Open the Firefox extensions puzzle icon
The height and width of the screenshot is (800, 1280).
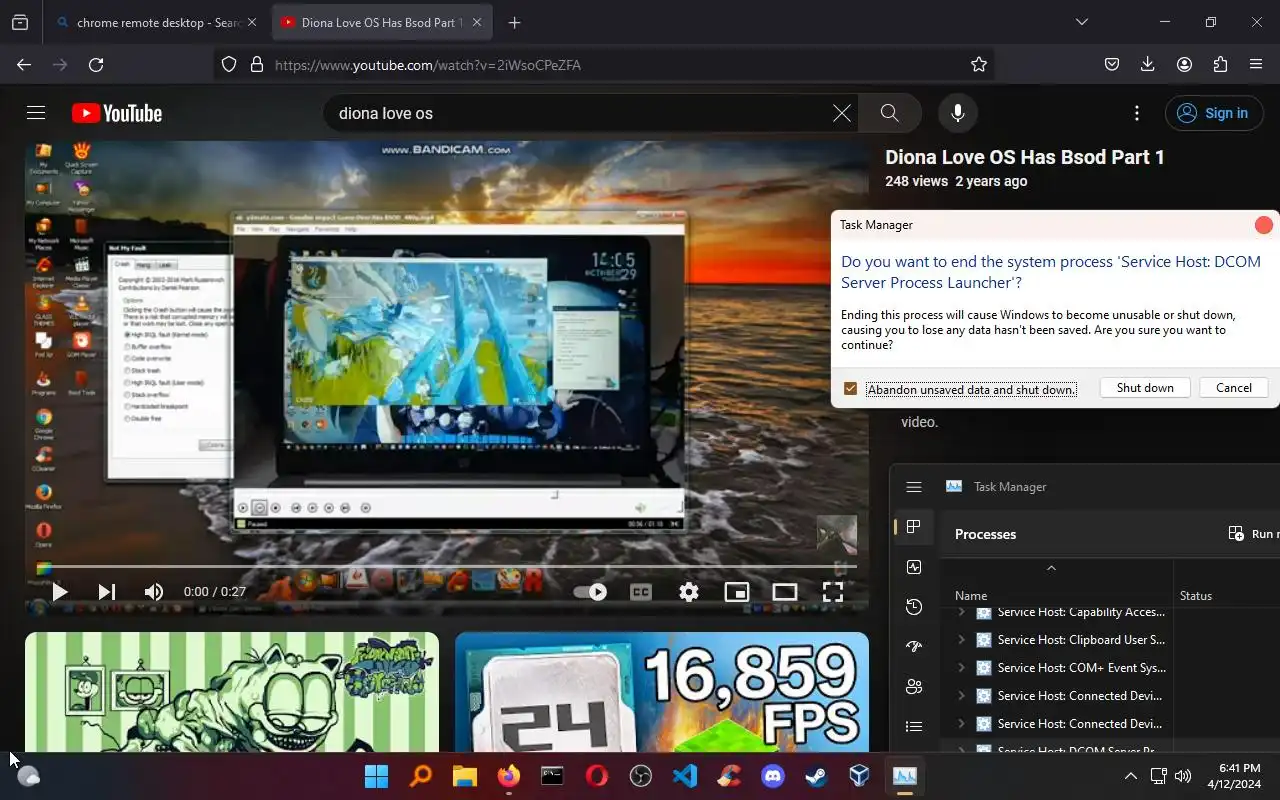[1220, 64]
